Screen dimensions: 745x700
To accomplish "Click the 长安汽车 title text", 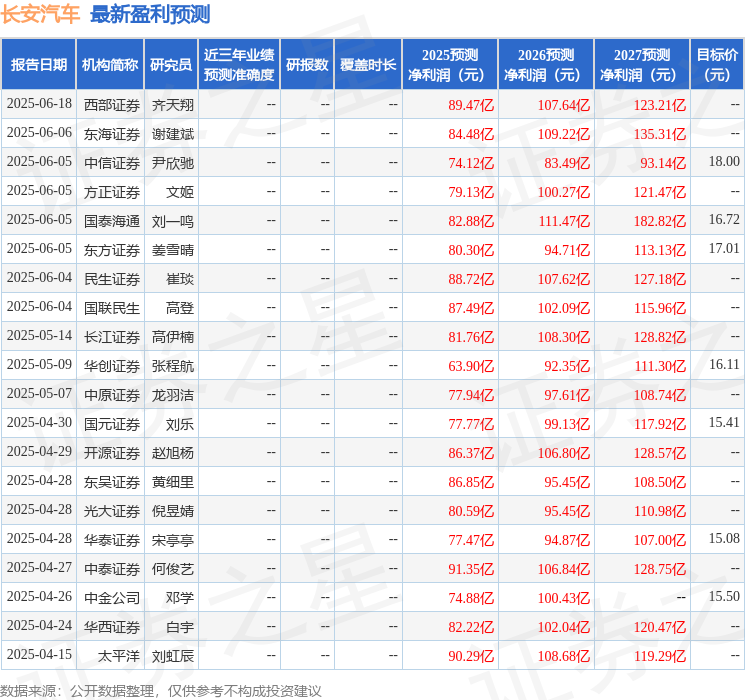I will 40,14.
